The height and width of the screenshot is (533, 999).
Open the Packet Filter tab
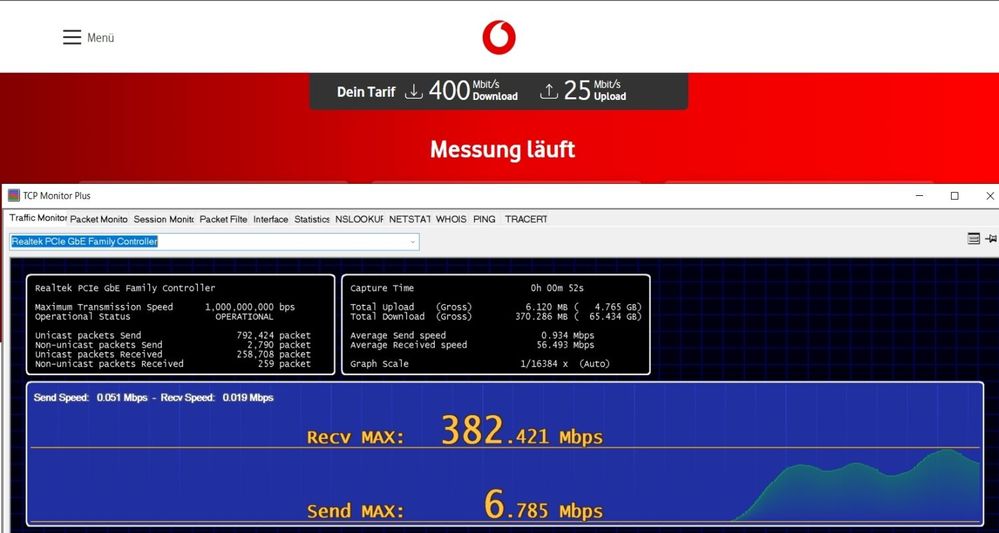coord(223,219)
